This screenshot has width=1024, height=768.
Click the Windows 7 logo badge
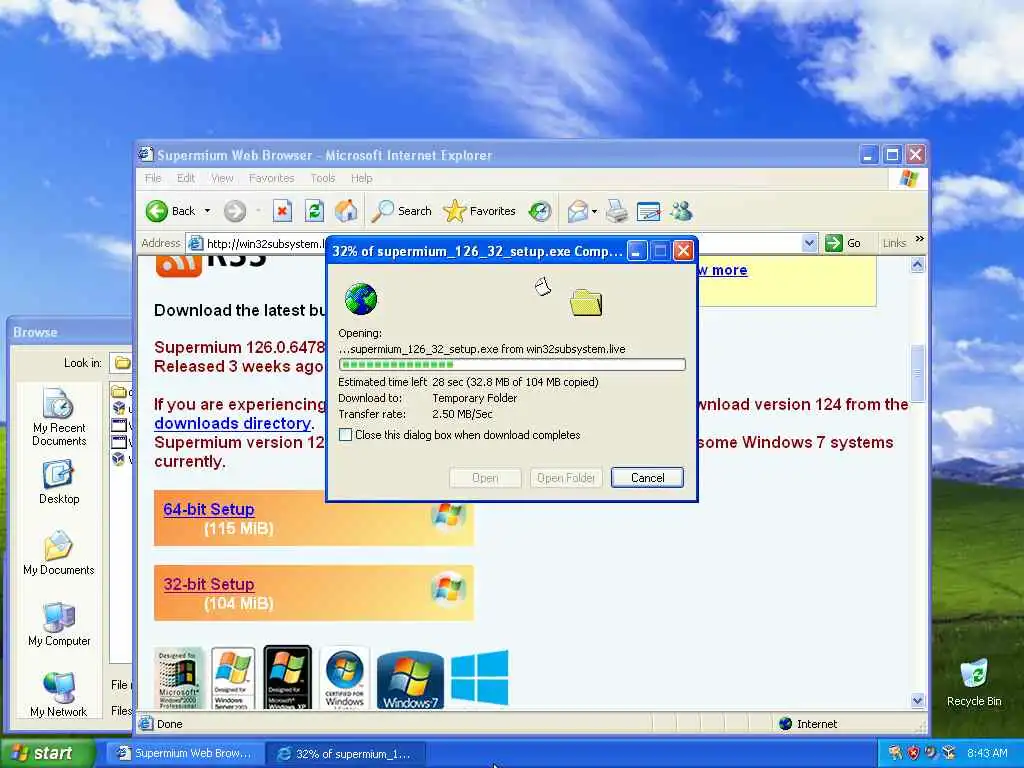tap(410, 680)
